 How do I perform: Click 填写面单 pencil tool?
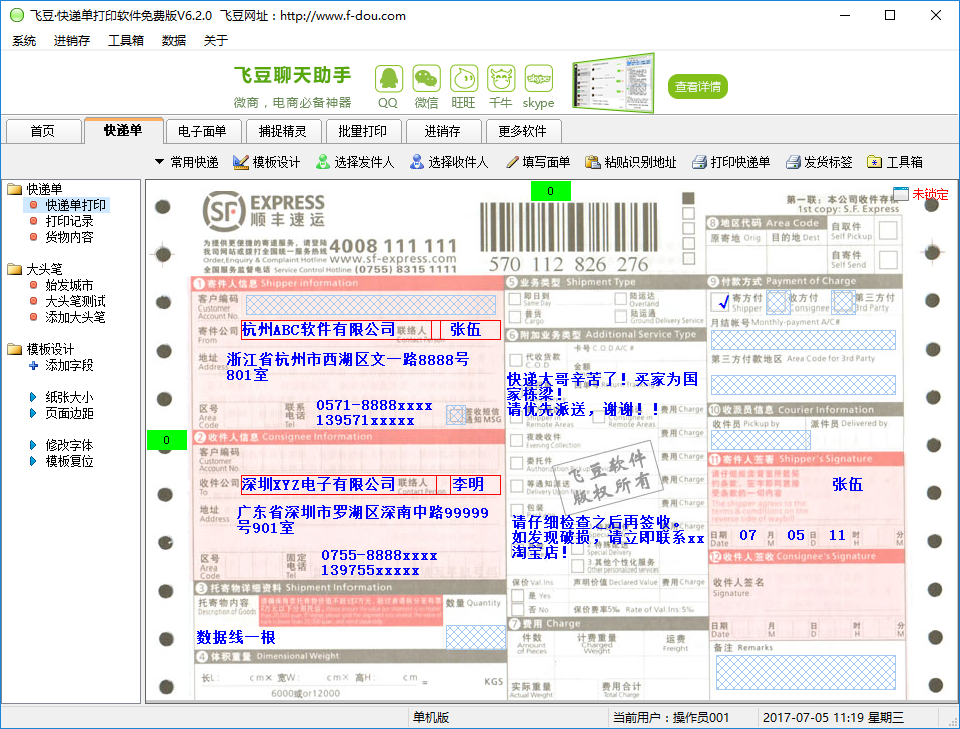point(538,162)
